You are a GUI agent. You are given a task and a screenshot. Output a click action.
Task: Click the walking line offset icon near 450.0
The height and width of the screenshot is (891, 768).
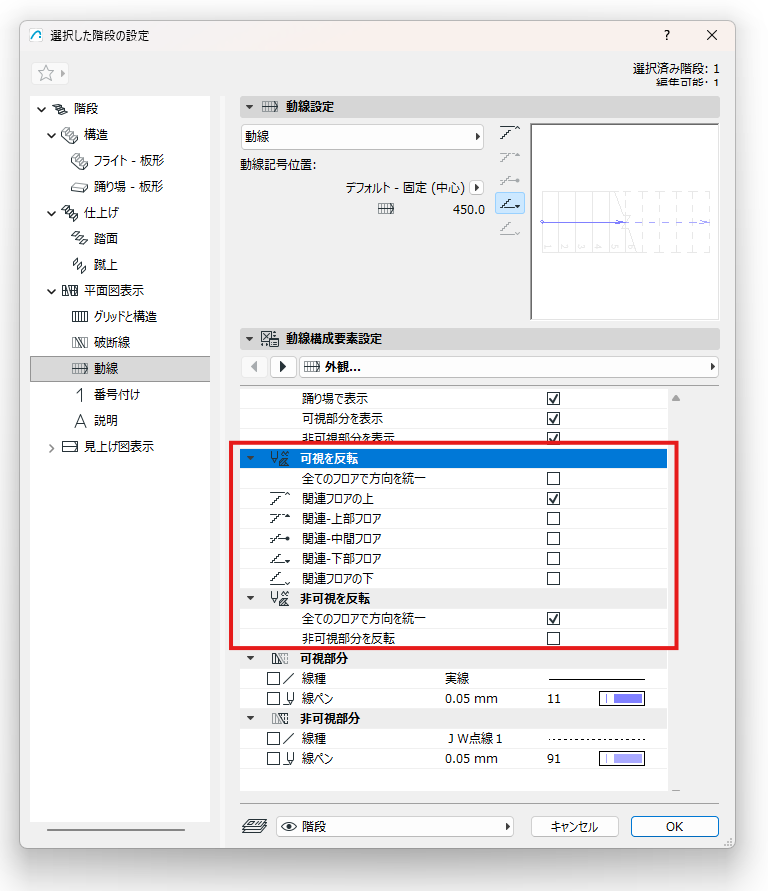[386, 209]
